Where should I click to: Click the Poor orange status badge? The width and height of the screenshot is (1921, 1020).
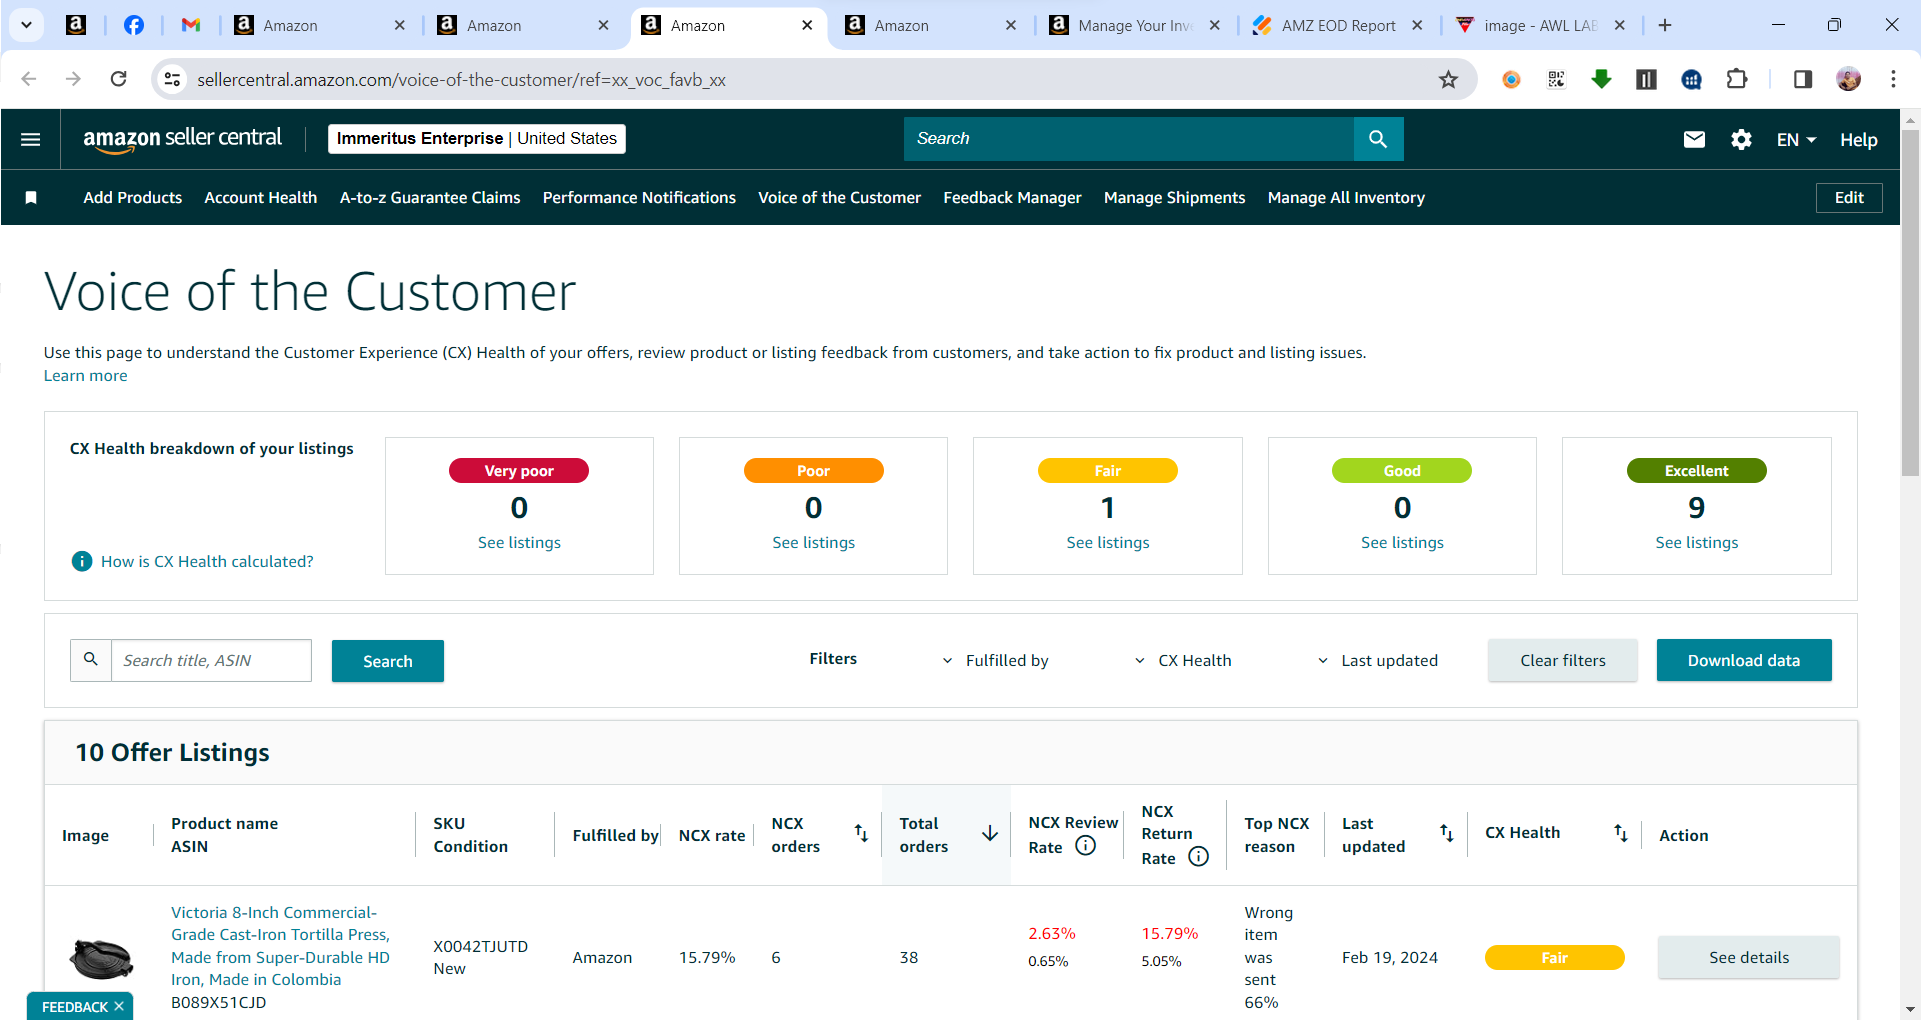coord(814,471)
